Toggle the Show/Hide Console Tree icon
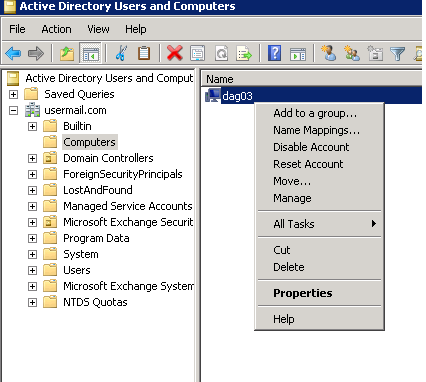Screen dimensions: 426x382 [x=90, y=53]
